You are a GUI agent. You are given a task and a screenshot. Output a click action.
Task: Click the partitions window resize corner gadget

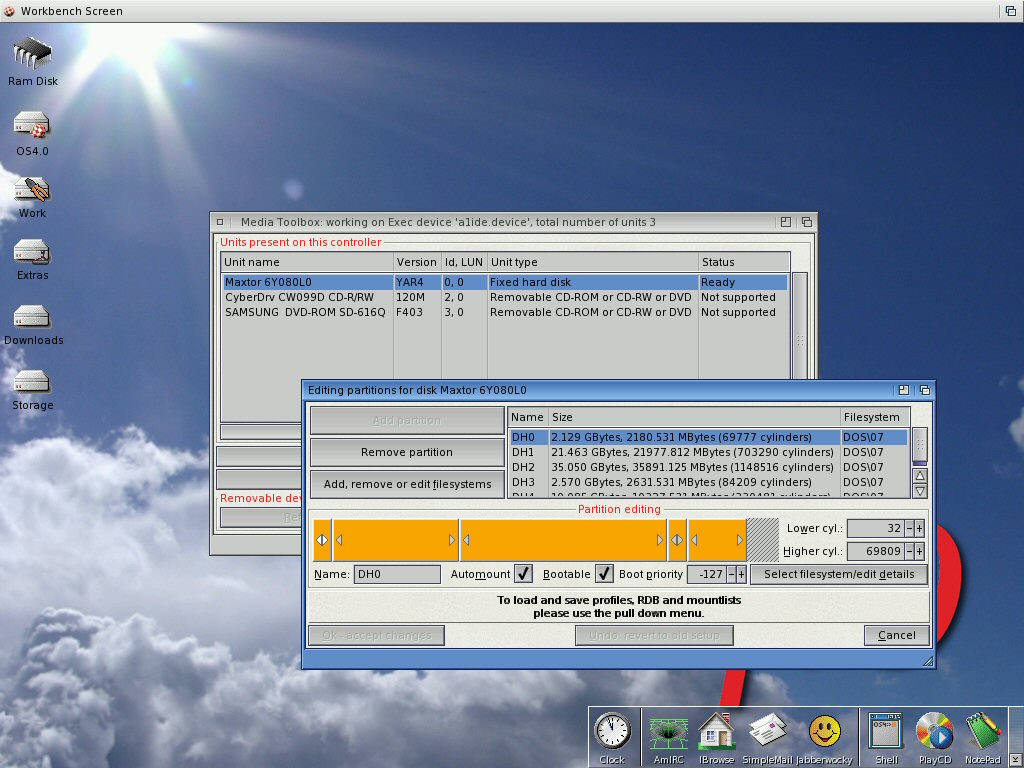(927, 662)
